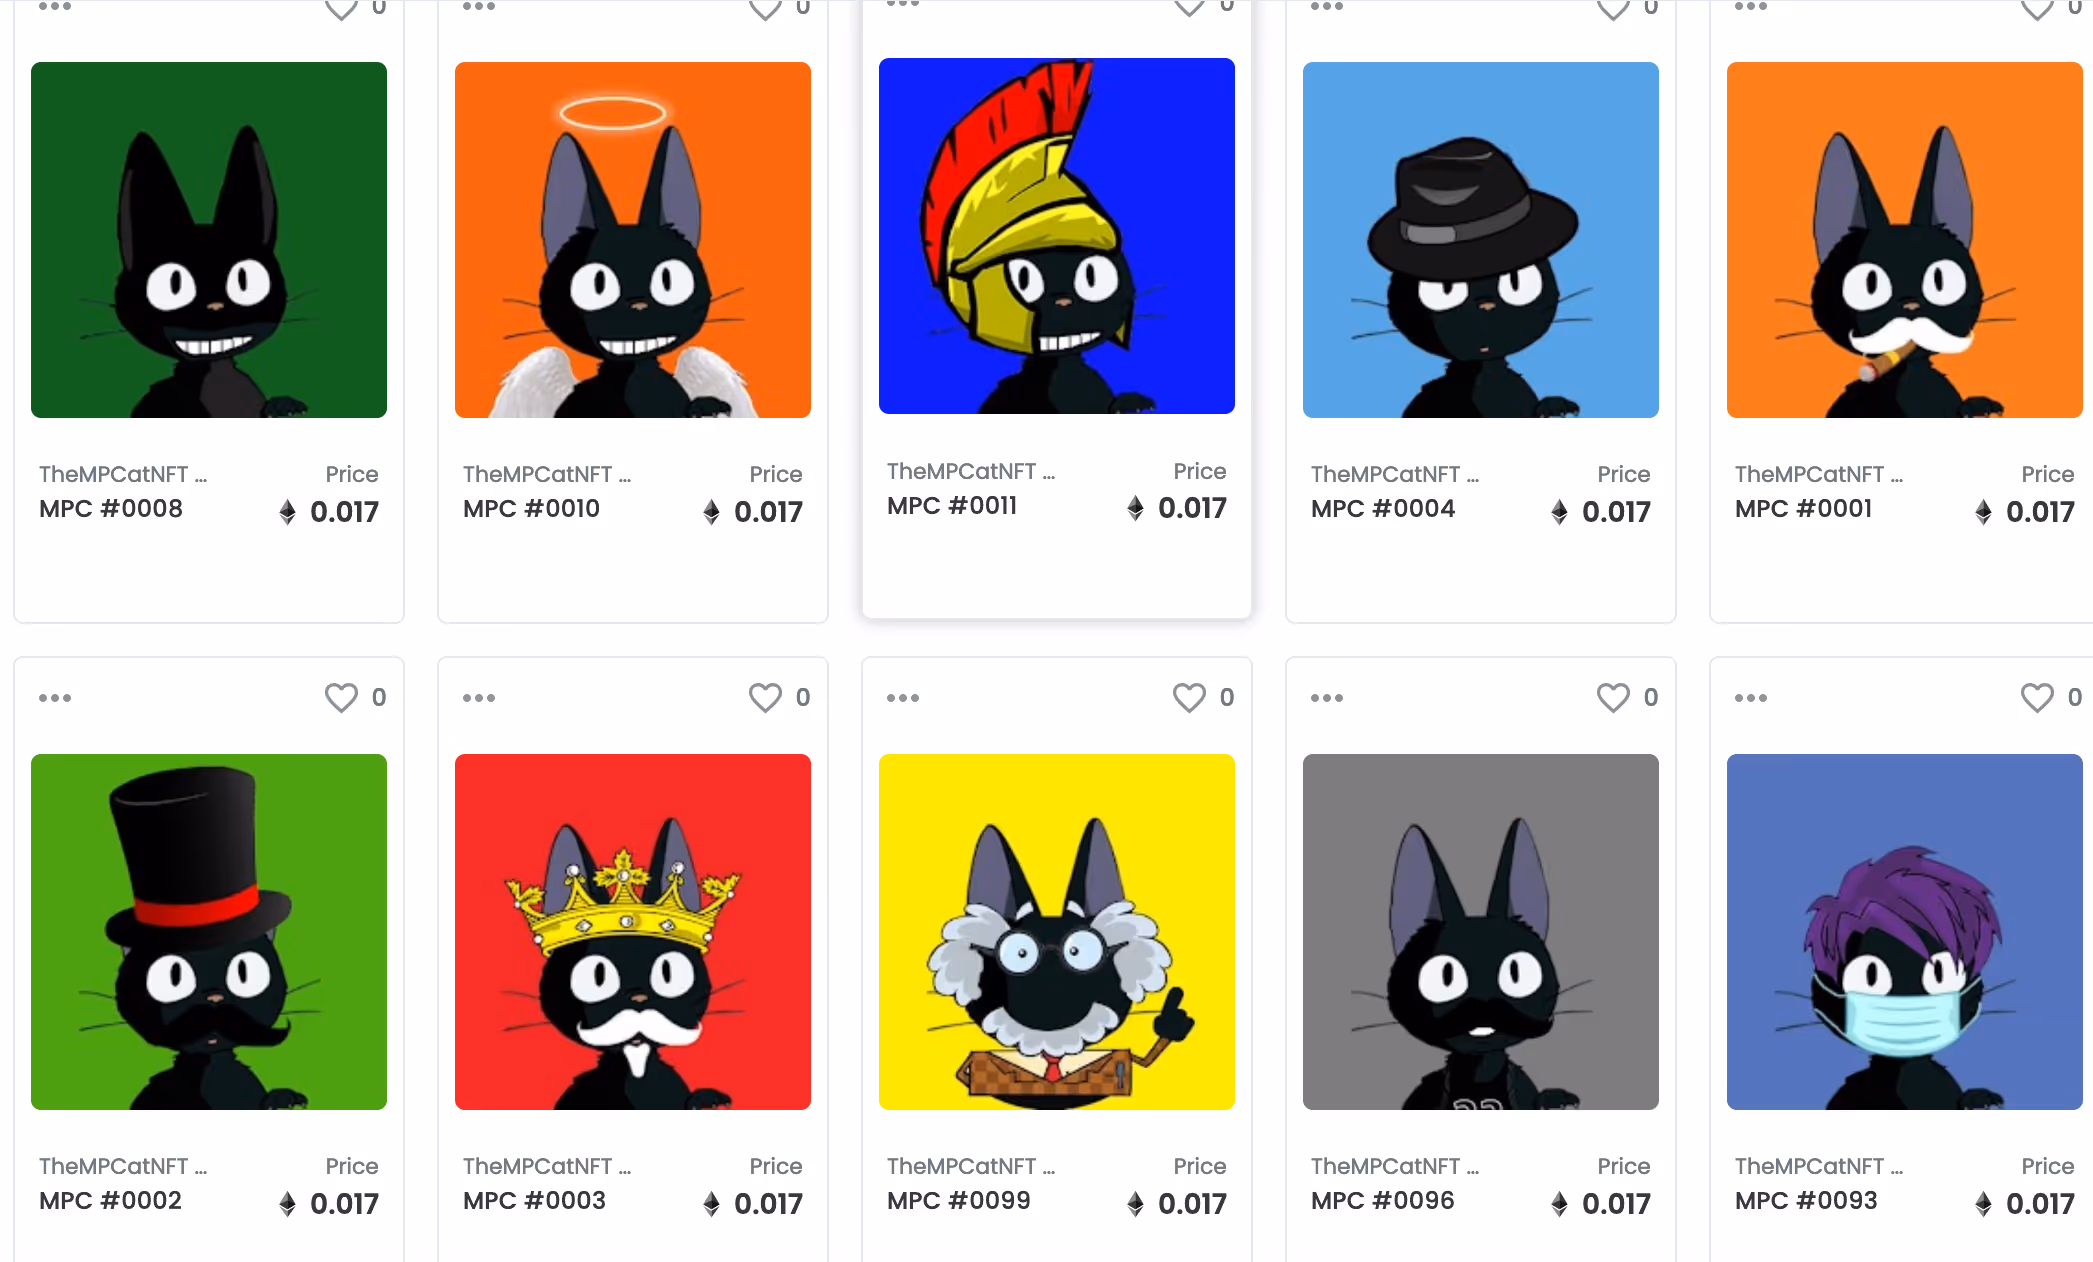Open three-dot menu on MPC #0003 card
This screenshot has height=1262, width=2093.
point(479,698)
